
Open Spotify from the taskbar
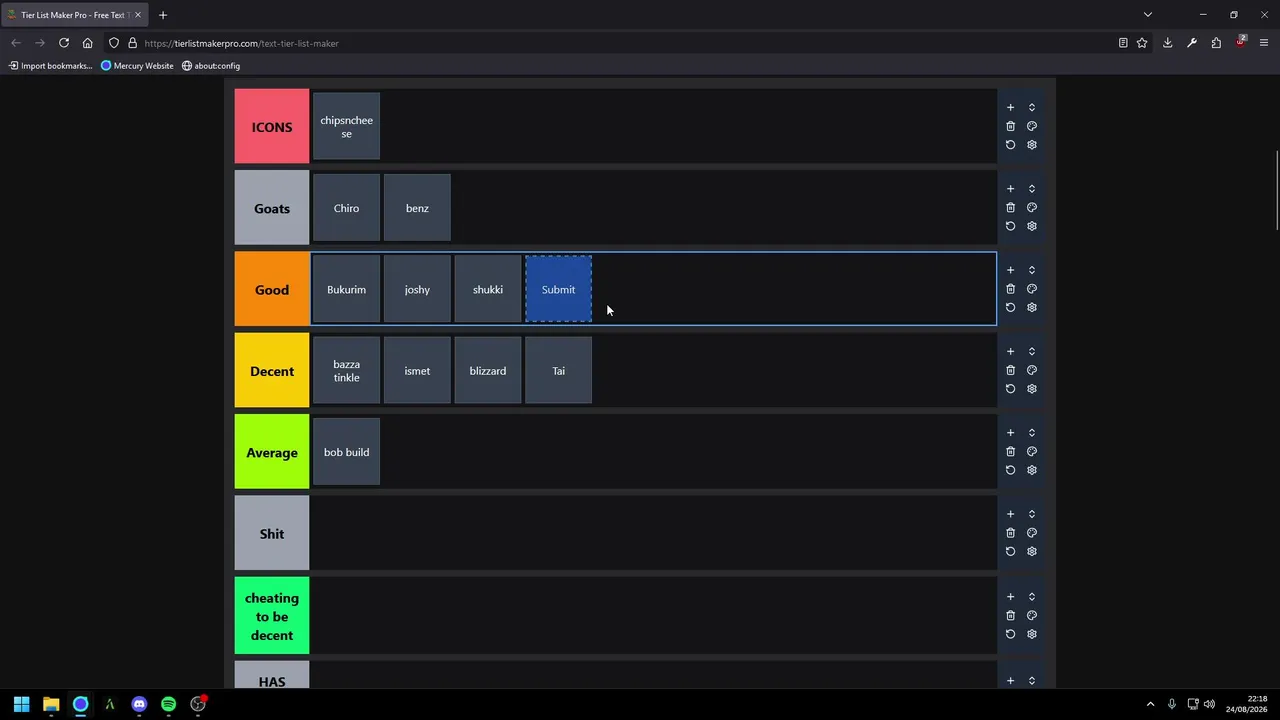pyautogui.click(x=168, y=704)
